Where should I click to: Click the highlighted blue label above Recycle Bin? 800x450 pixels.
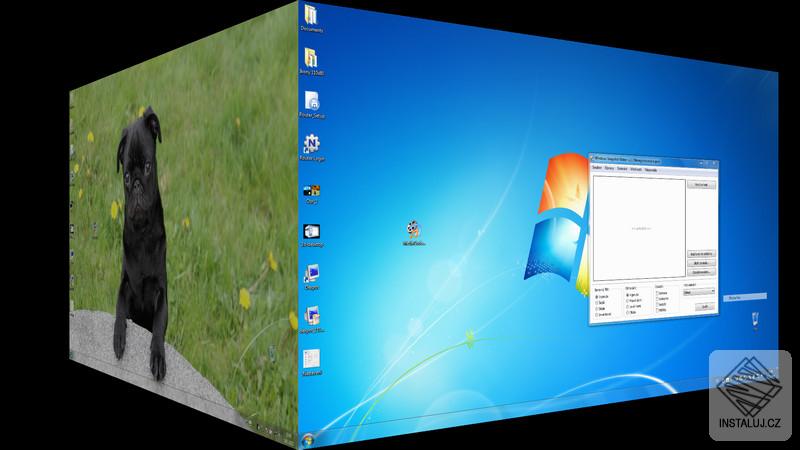pyautogui.click(x=745, y=297)
